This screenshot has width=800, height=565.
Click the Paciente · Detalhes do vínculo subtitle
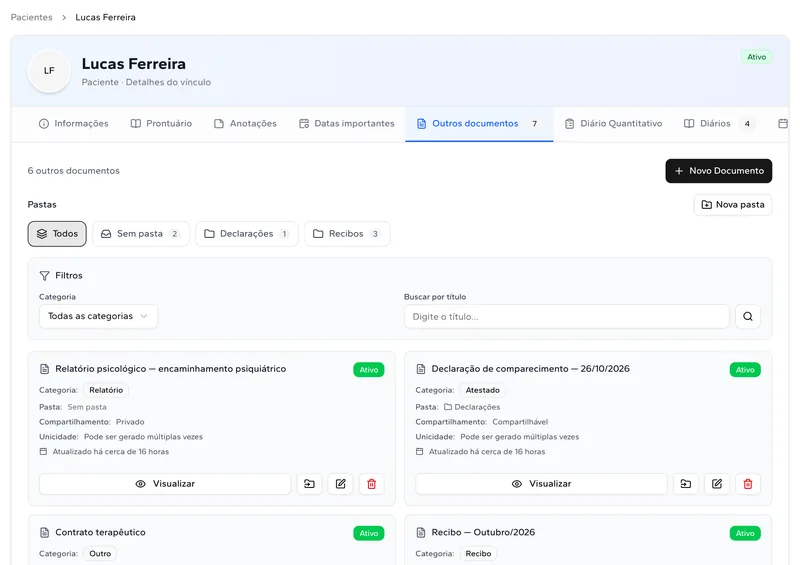pos(146,82)
